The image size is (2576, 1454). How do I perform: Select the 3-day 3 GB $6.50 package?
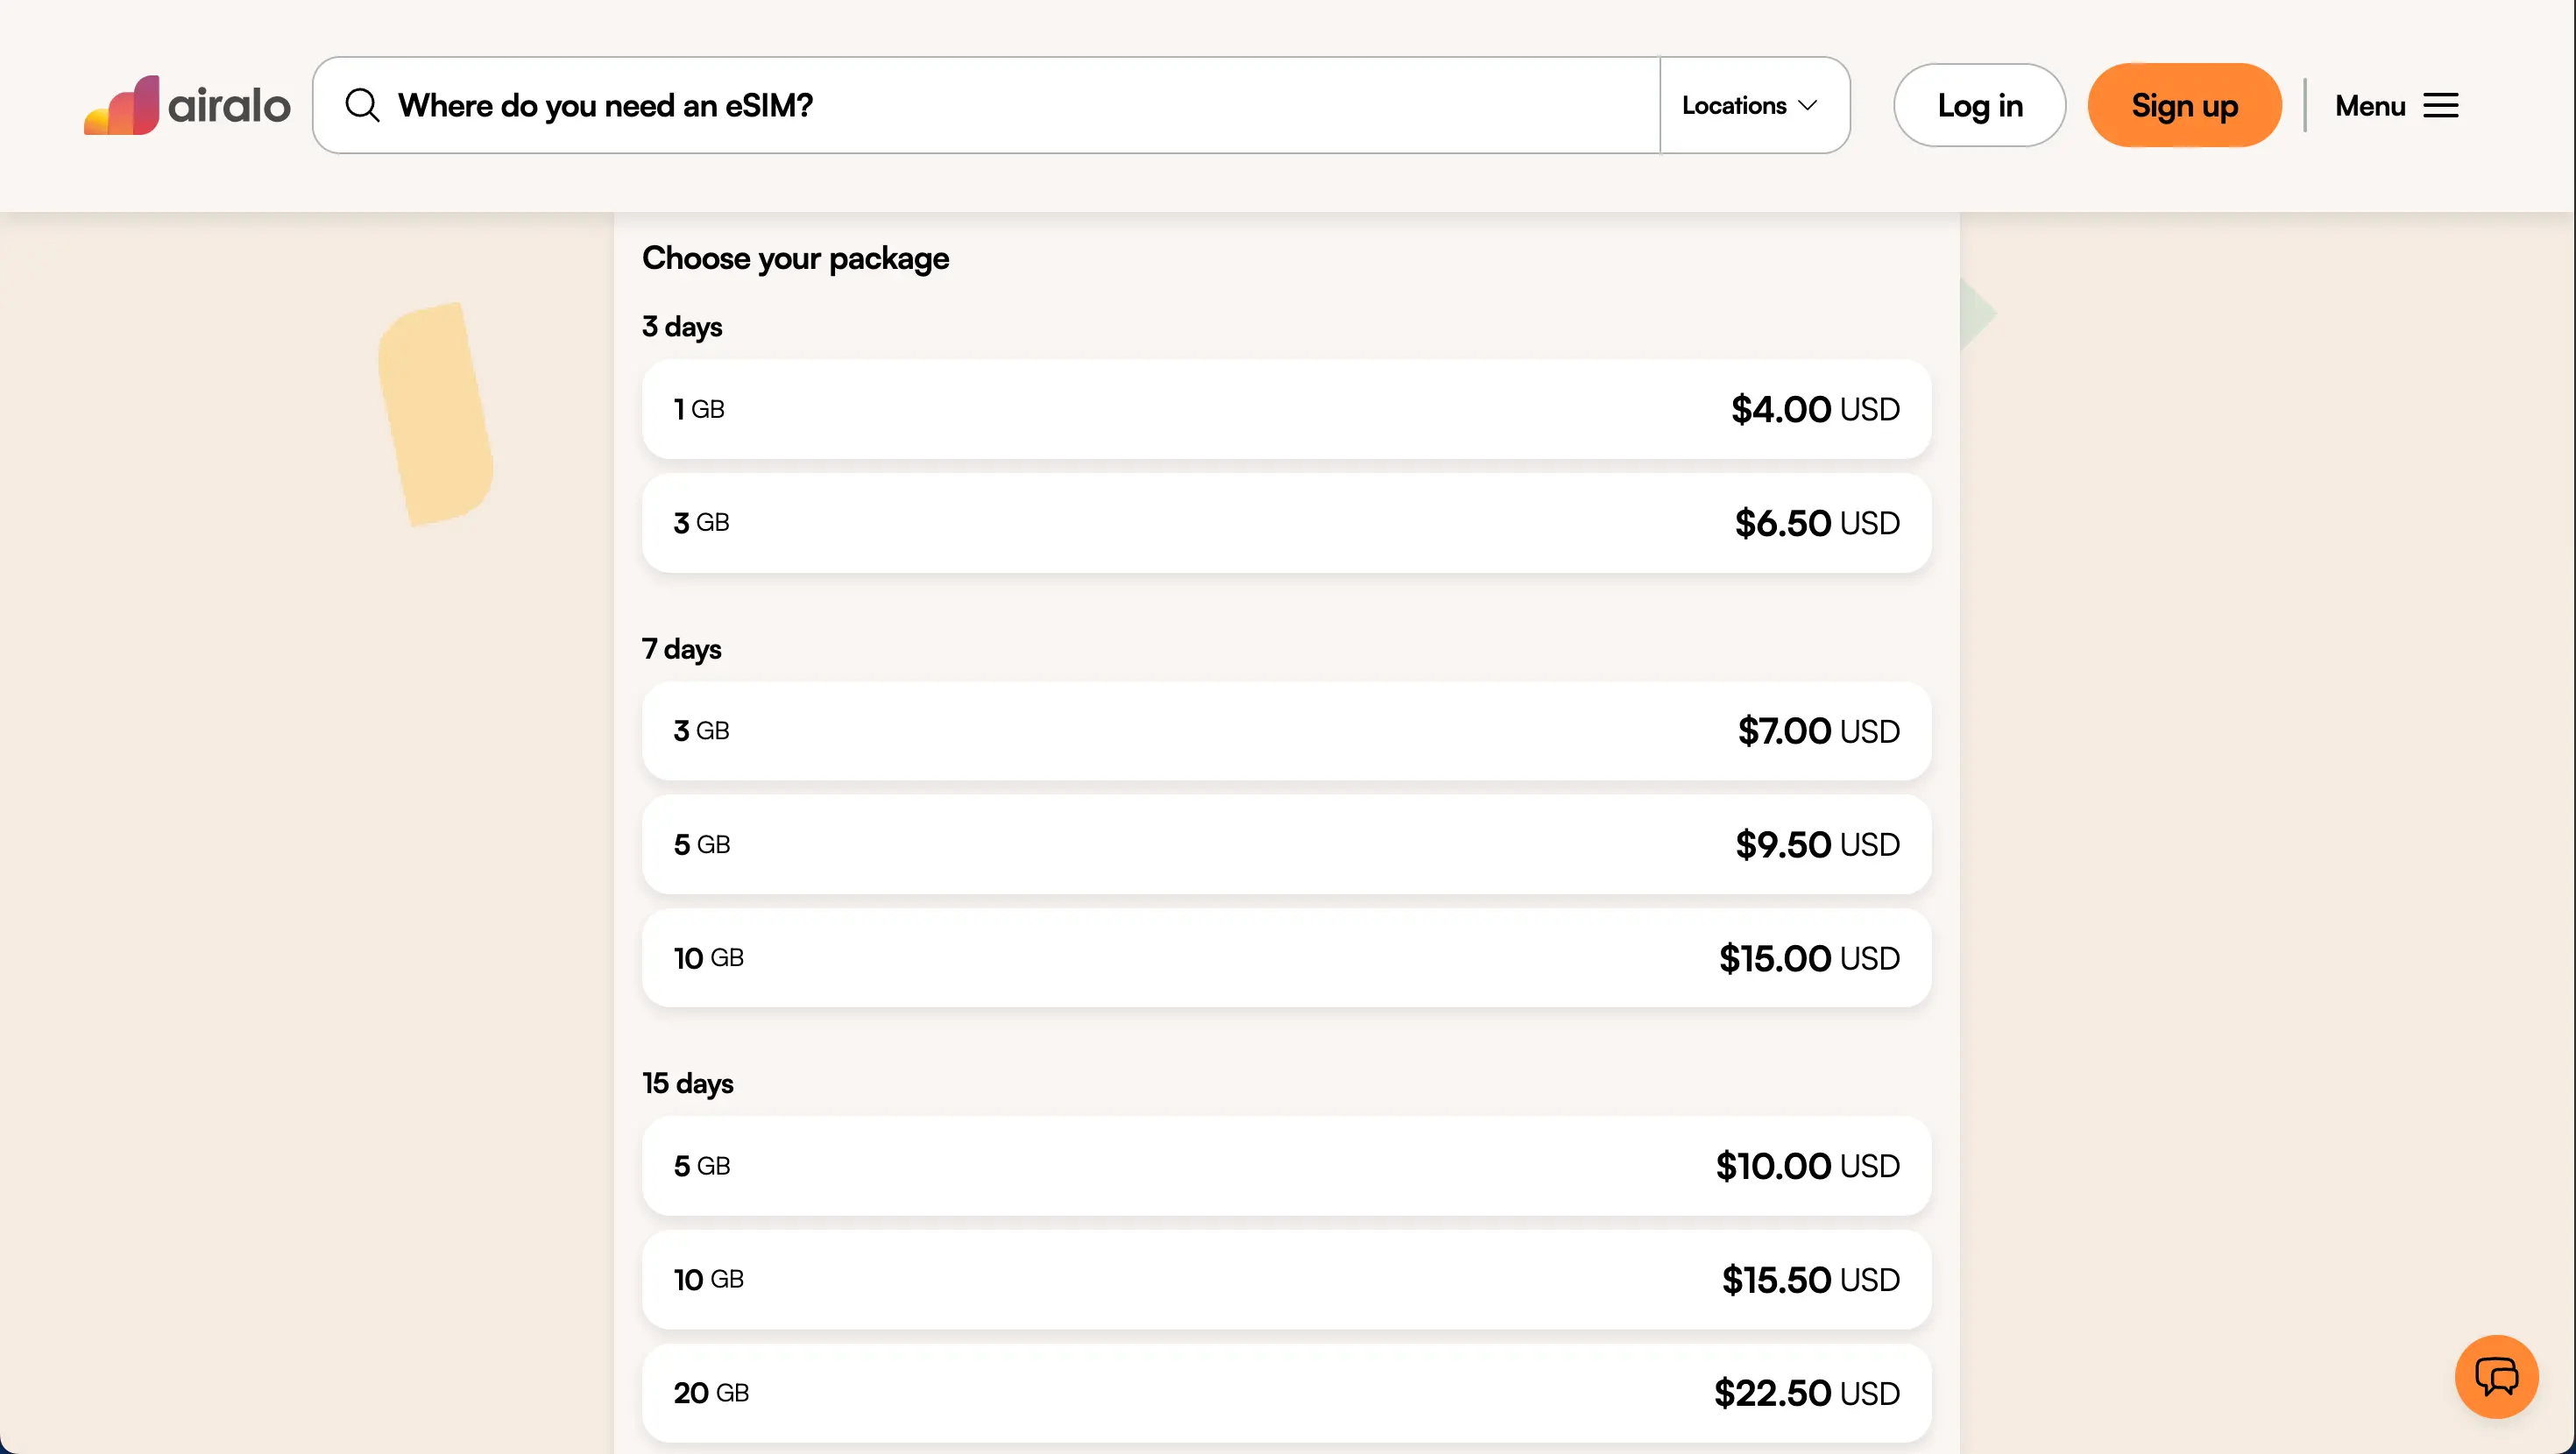coord(1286,523)
